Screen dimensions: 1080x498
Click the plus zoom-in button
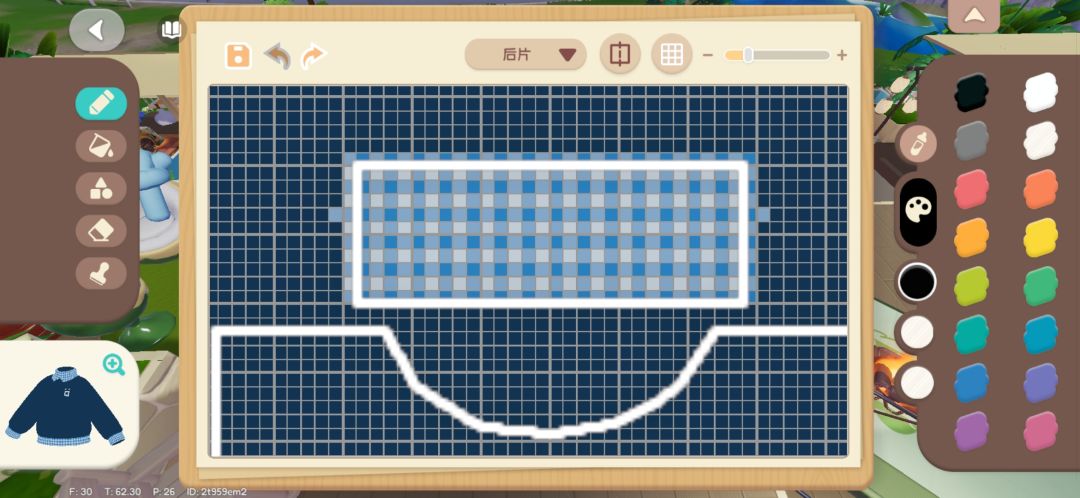tap(842, 55)
